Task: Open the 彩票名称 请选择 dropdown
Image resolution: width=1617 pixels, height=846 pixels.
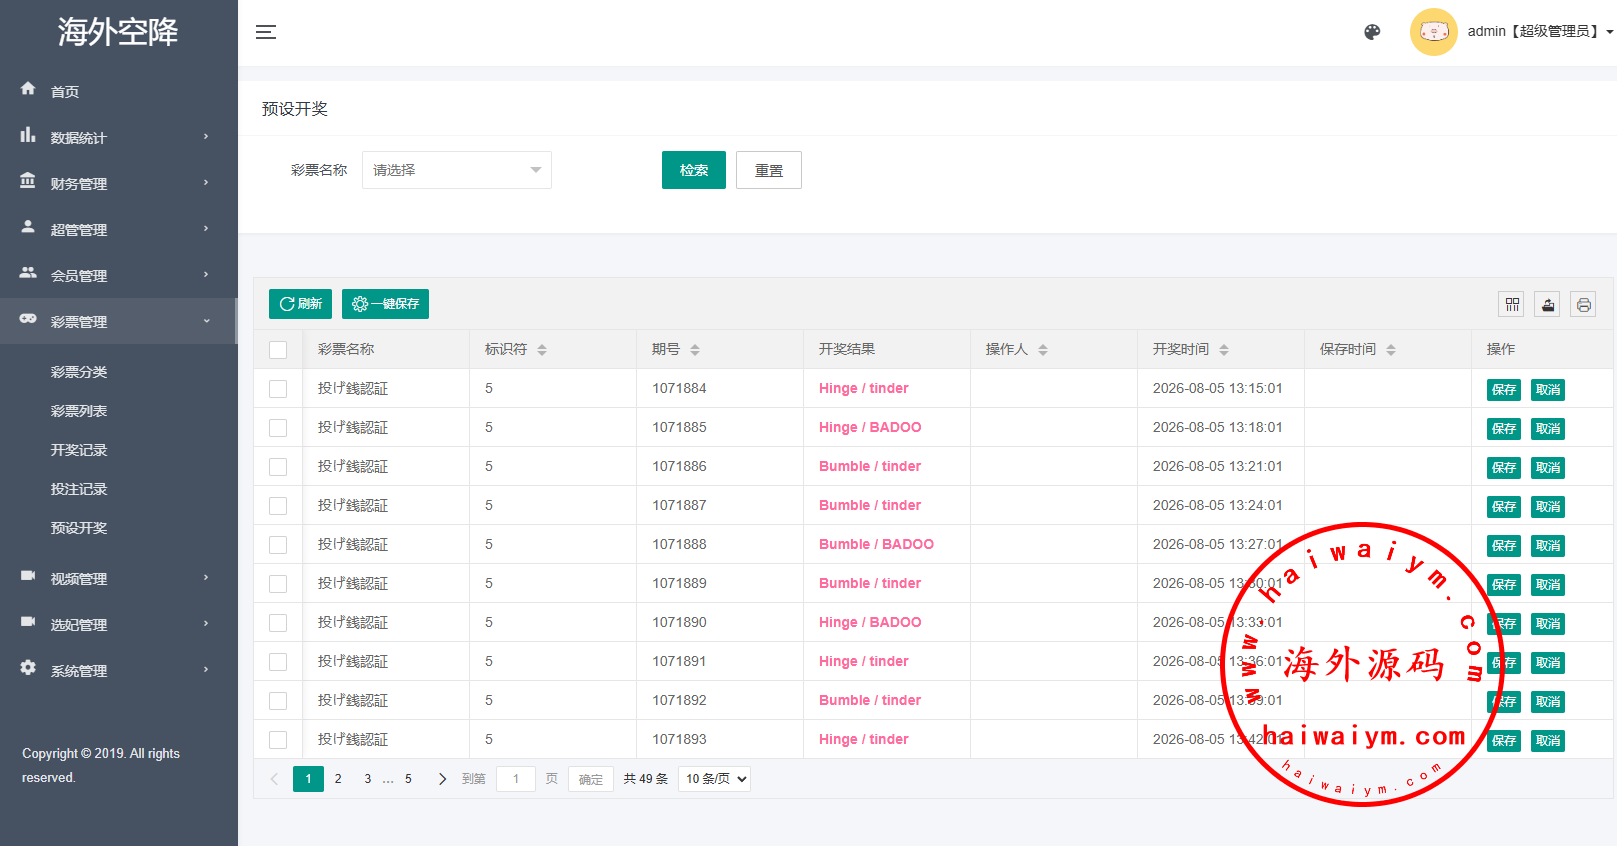Action: pos(457,170)
